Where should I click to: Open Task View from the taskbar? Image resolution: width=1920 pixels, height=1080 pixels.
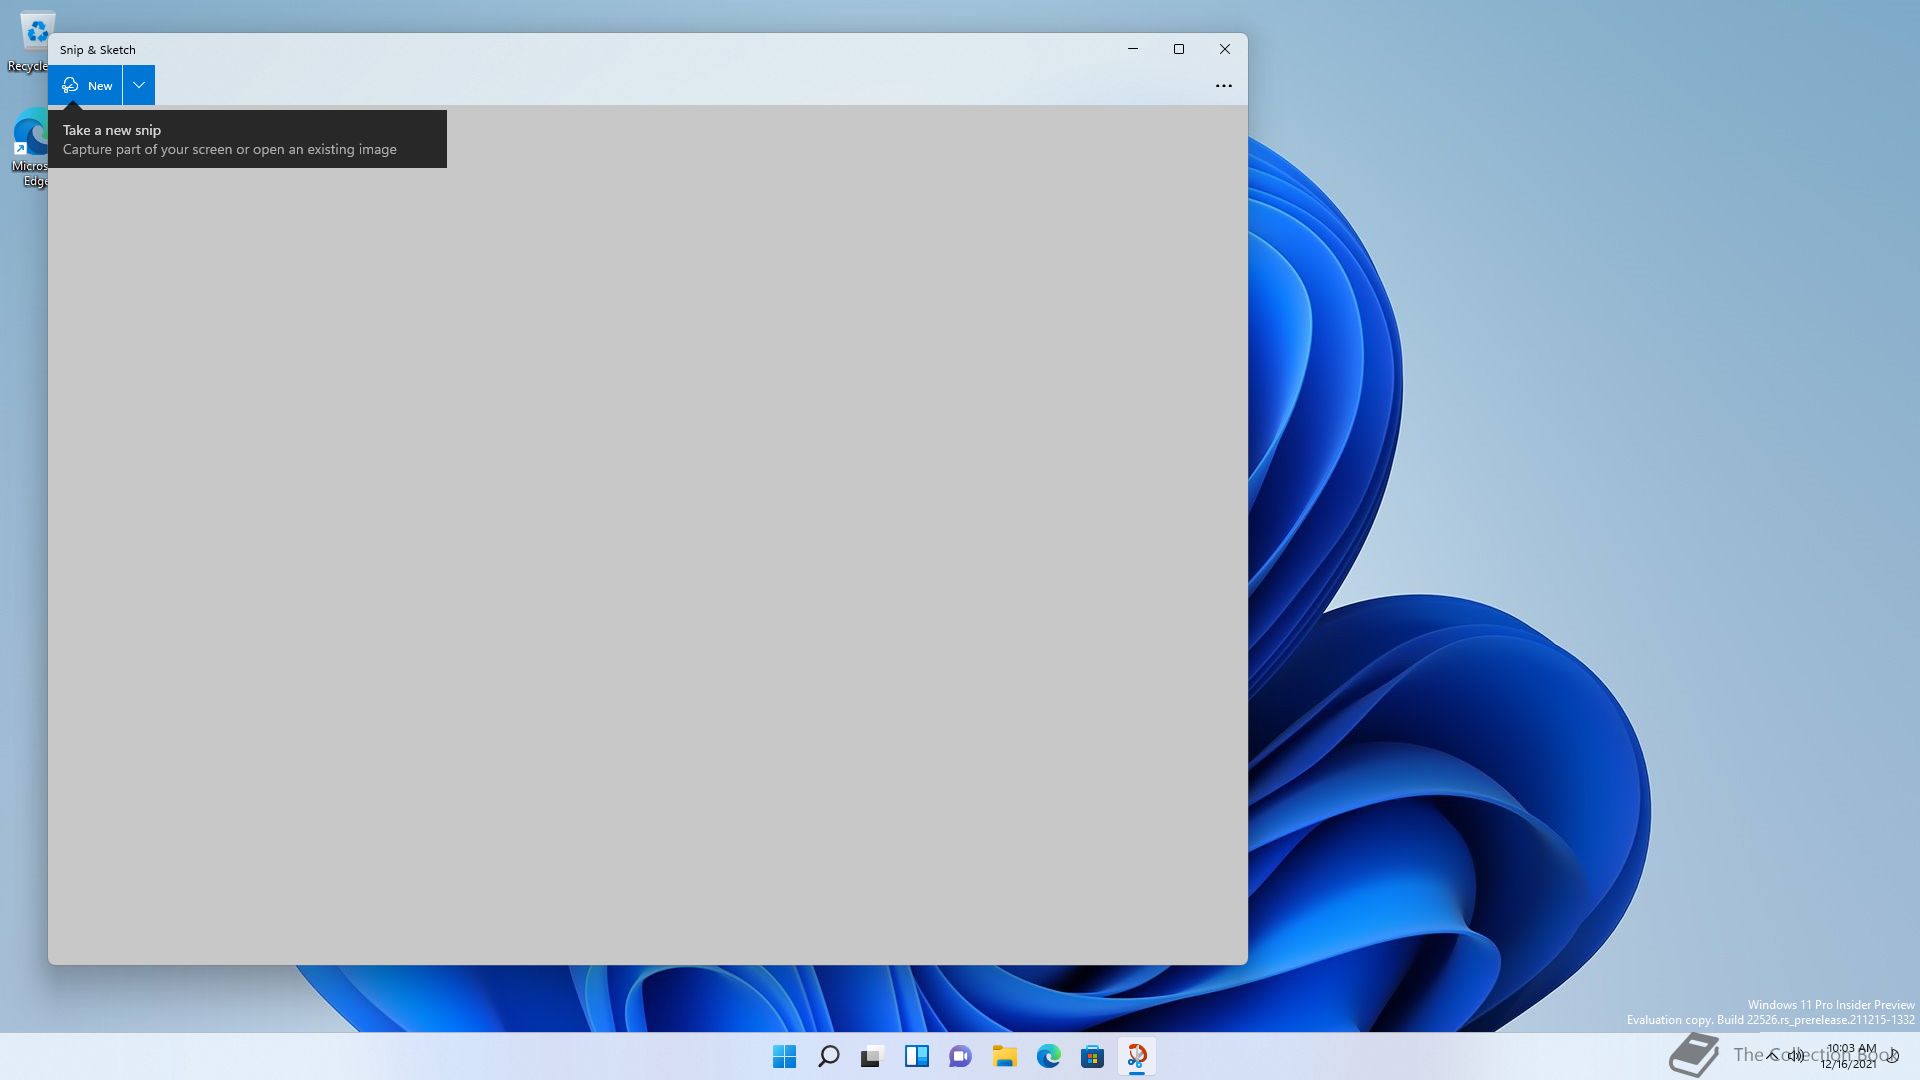[873, 1056]
